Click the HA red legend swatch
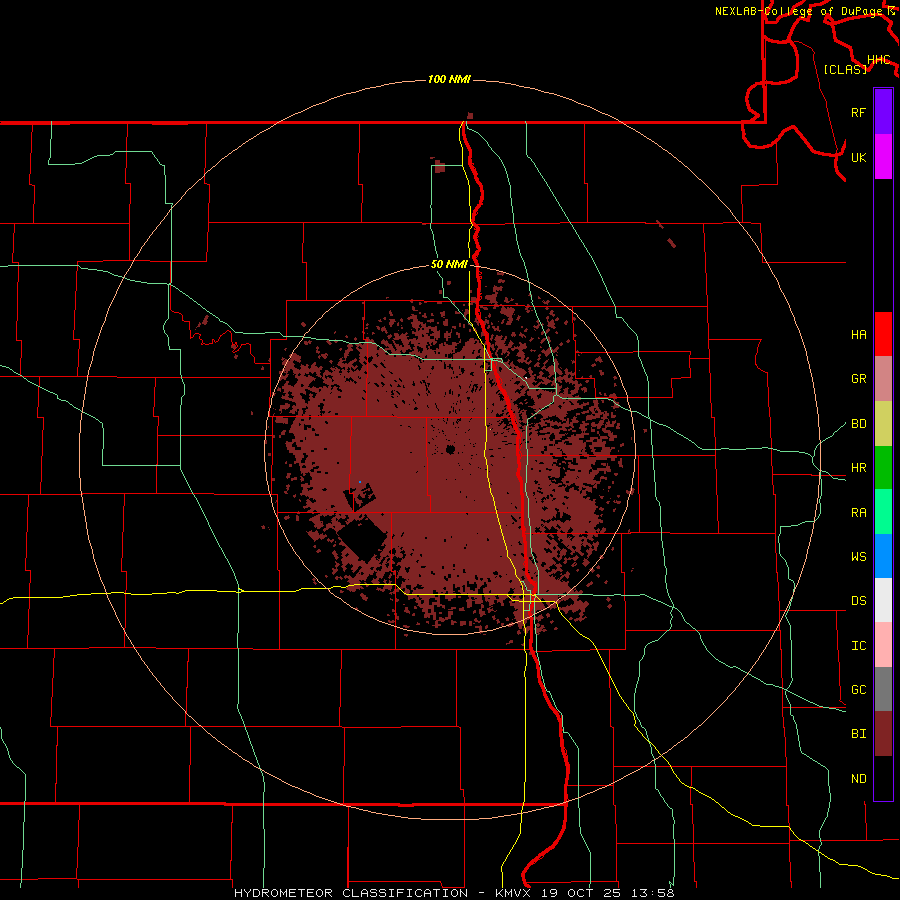 pyautogui.click(x=883, y=334)
